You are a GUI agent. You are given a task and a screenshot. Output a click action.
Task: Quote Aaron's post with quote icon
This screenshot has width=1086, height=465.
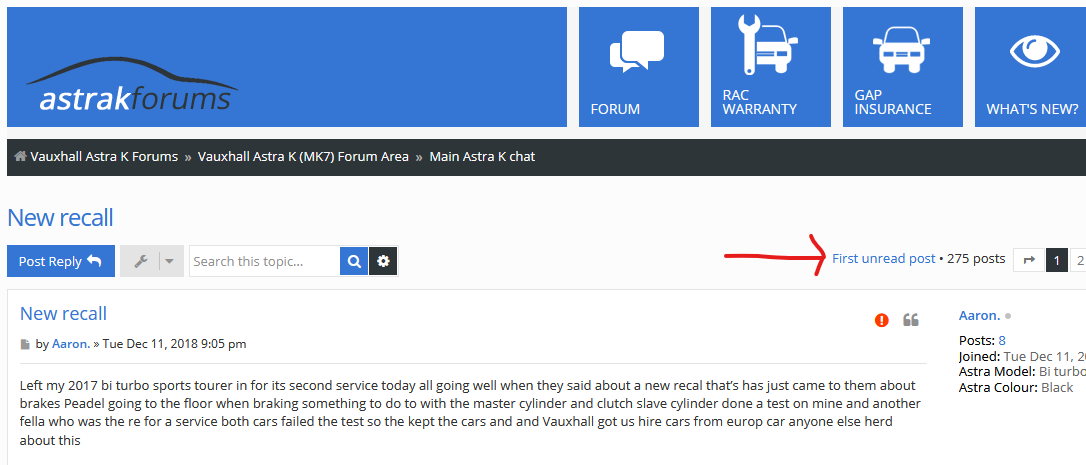[x=911, y=319]
